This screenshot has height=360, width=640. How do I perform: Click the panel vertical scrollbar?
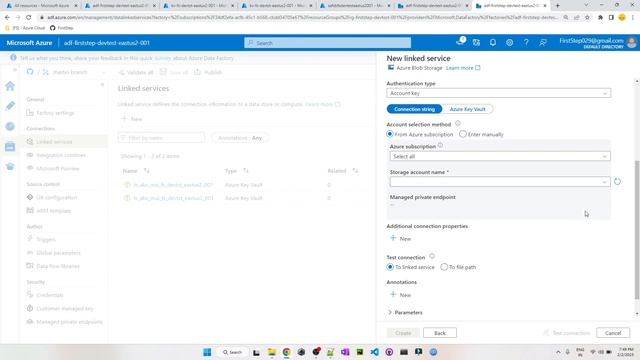click(637, 229)
